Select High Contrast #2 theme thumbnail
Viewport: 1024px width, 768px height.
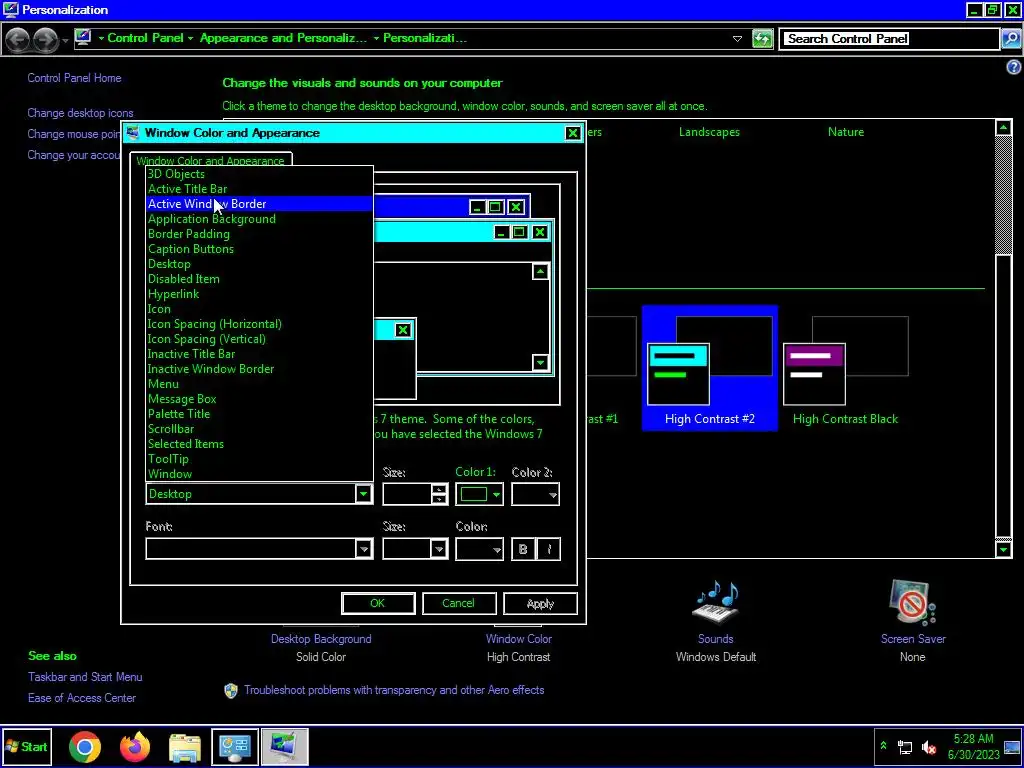pos(709,368)
